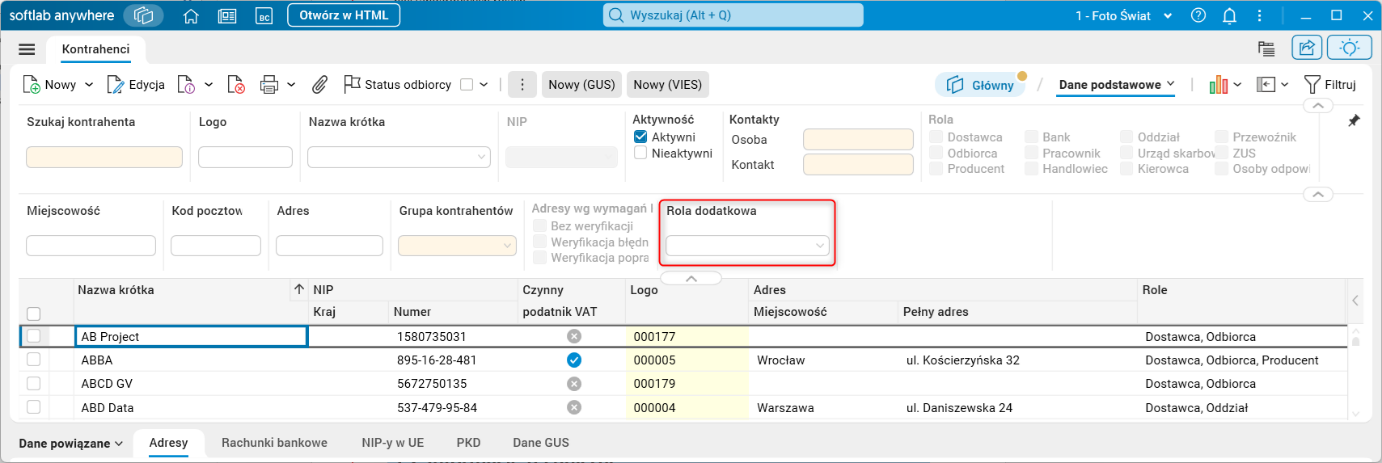Click the delete document icon

(236, 85)
